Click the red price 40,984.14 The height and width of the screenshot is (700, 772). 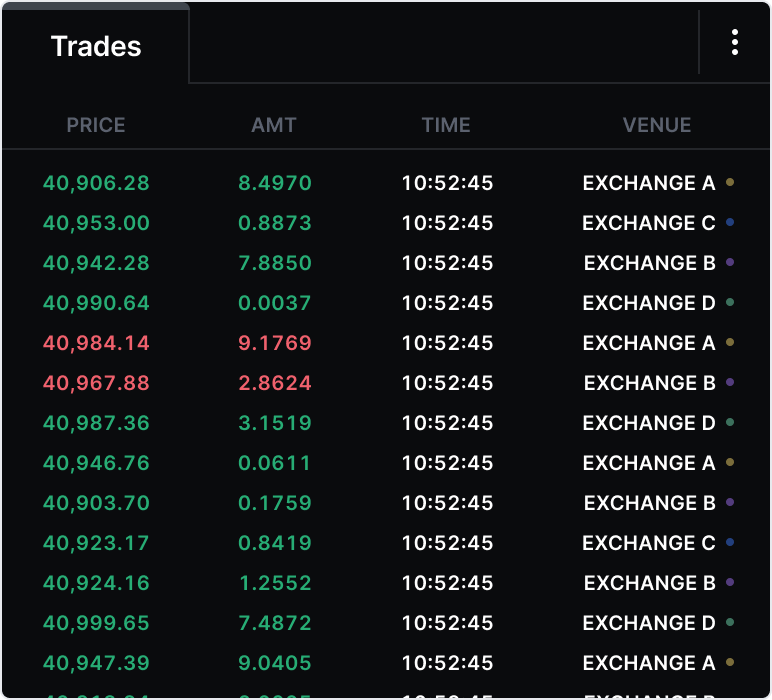coord(96,343)
